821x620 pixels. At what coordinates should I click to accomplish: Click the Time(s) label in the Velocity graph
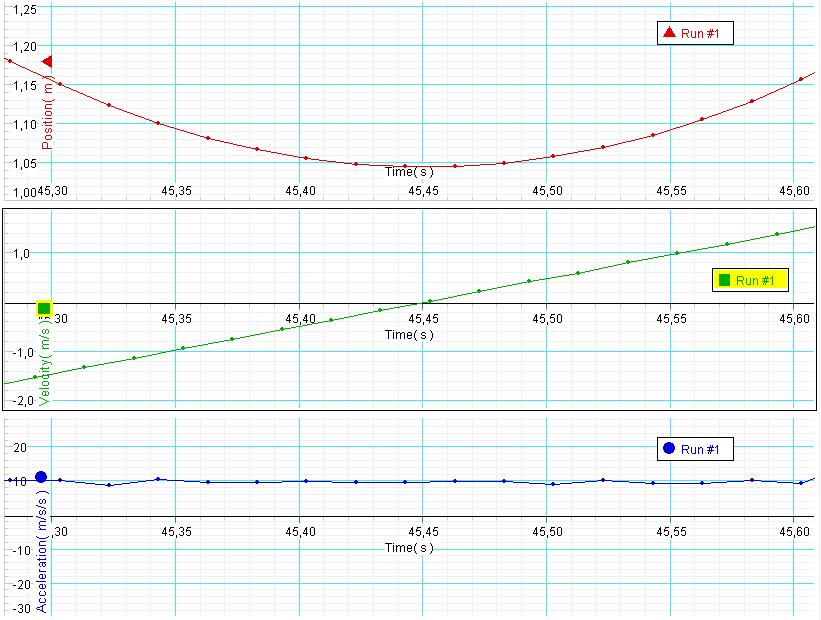pyautogui.click(x=409, y=335)
